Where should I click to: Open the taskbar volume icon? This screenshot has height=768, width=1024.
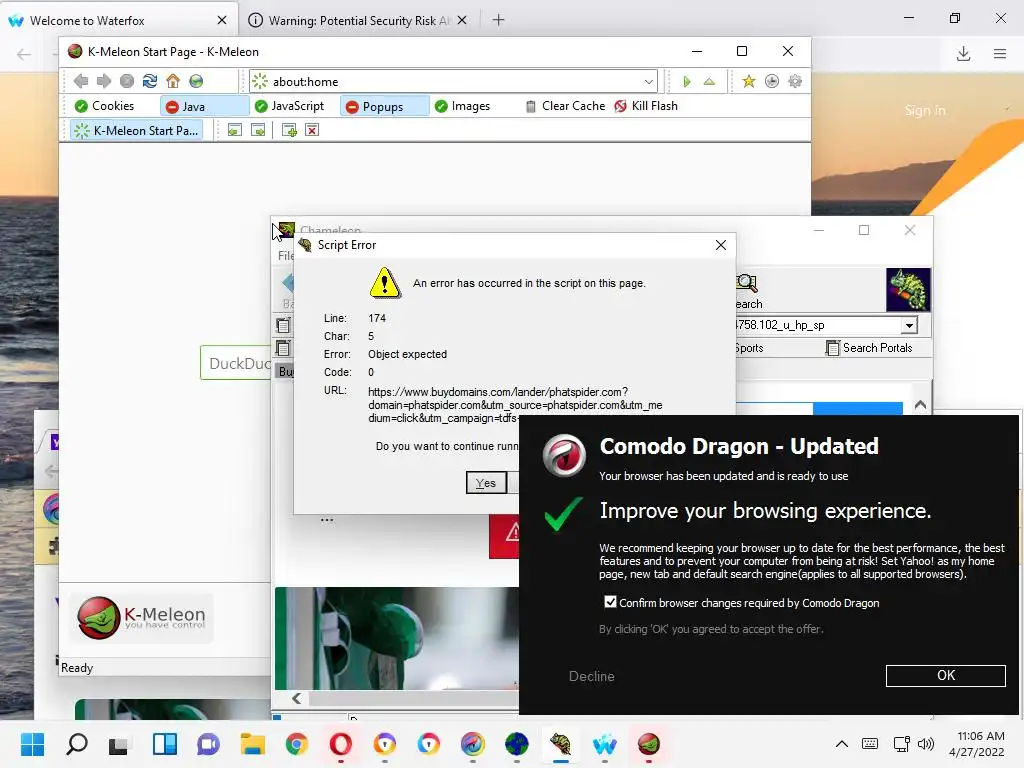[x=925, y=744]
